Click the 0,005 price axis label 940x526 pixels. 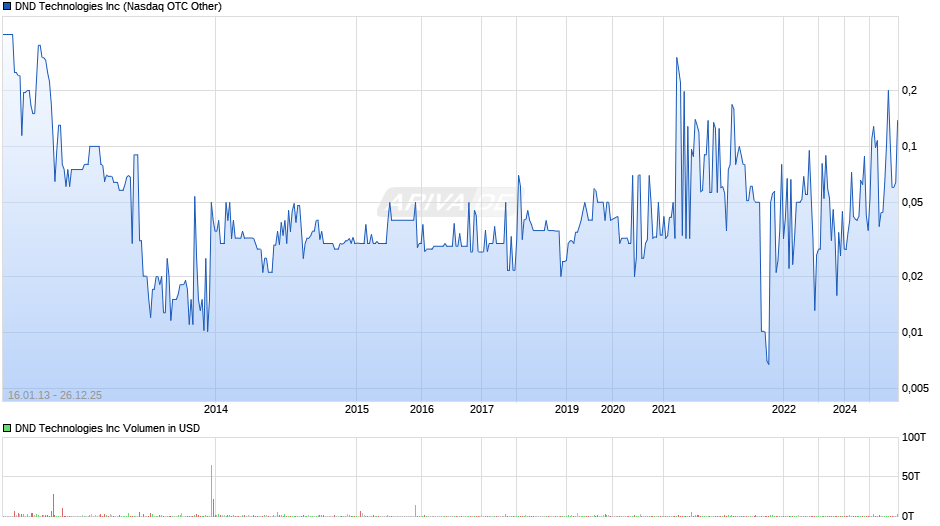915,388
